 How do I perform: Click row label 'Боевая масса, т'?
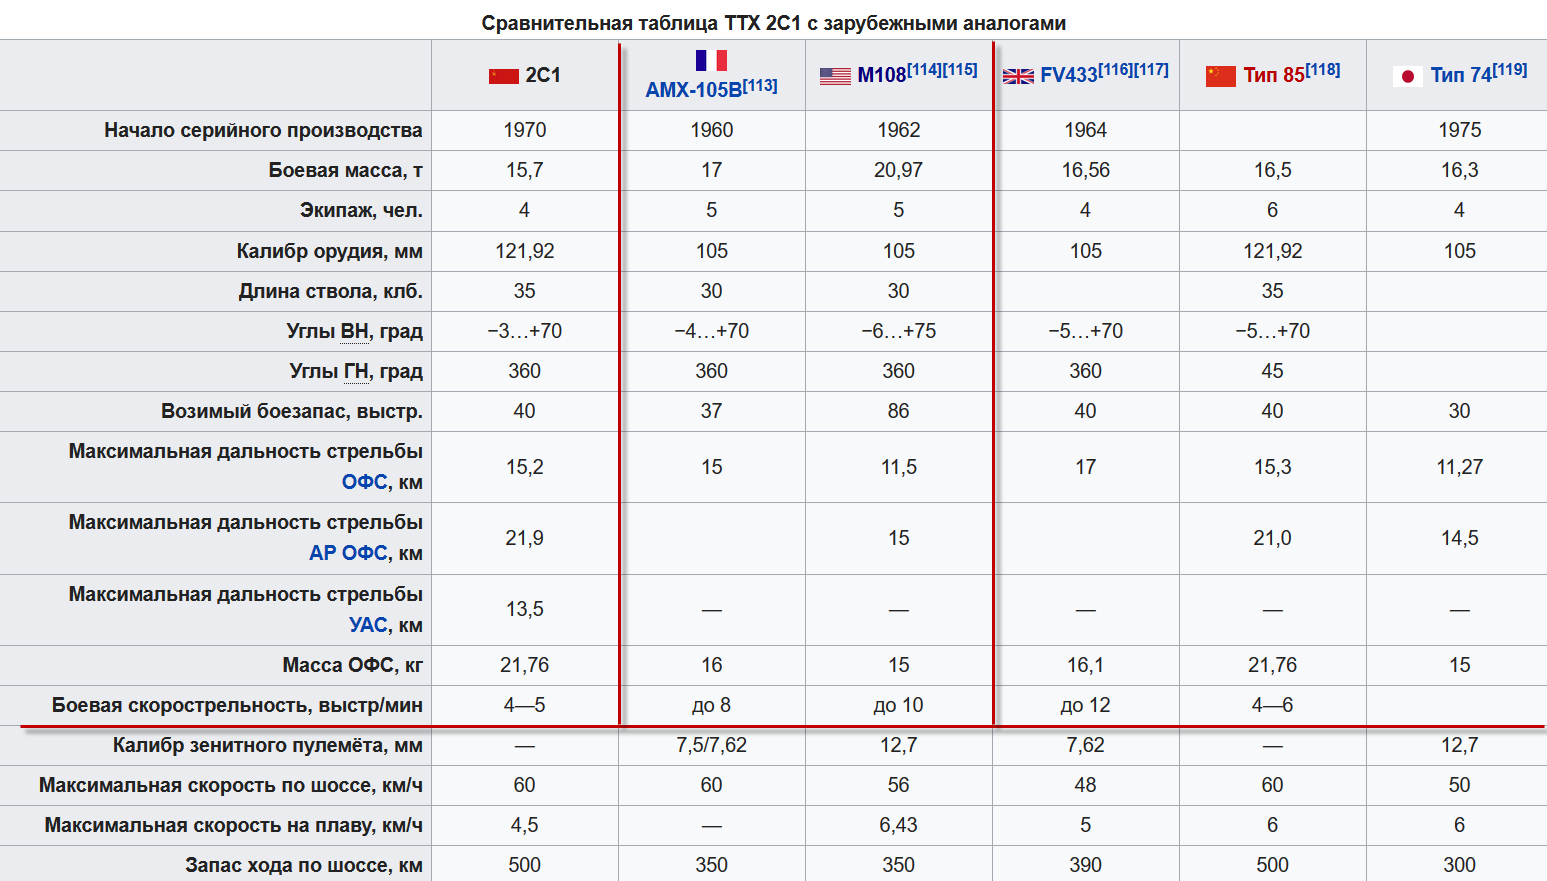pos(345,170)
